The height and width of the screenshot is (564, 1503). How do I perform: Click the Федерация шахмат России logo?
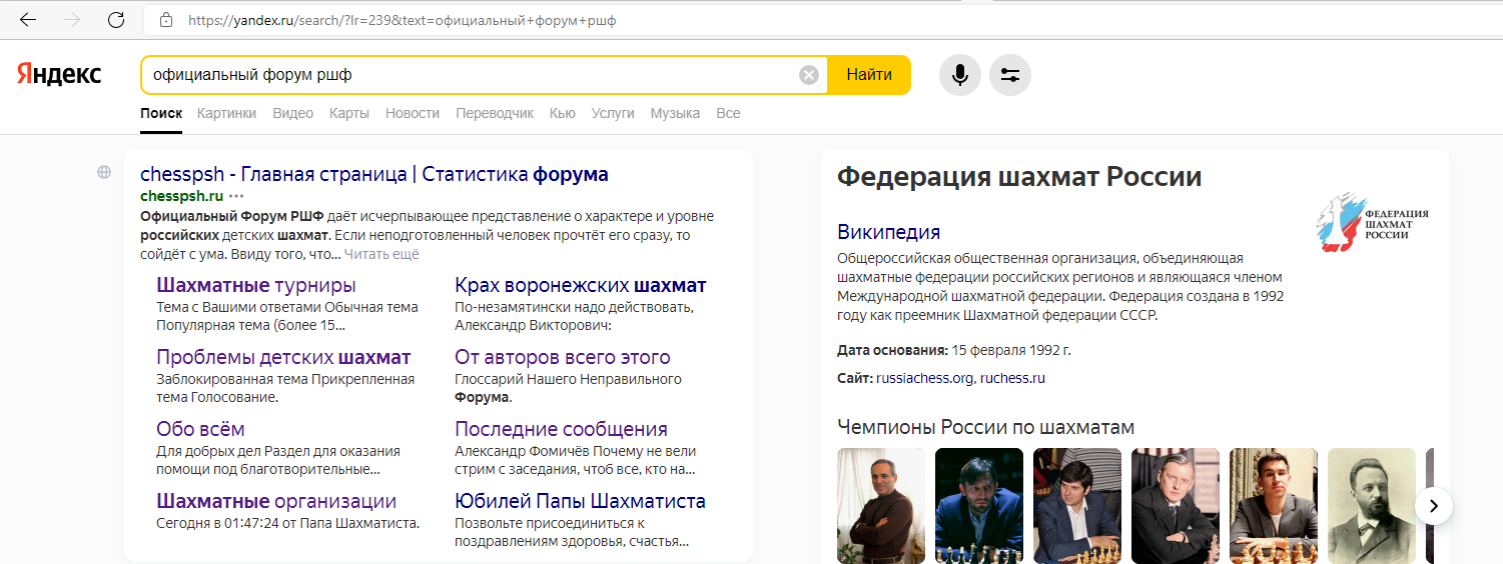pos(1372,221)
